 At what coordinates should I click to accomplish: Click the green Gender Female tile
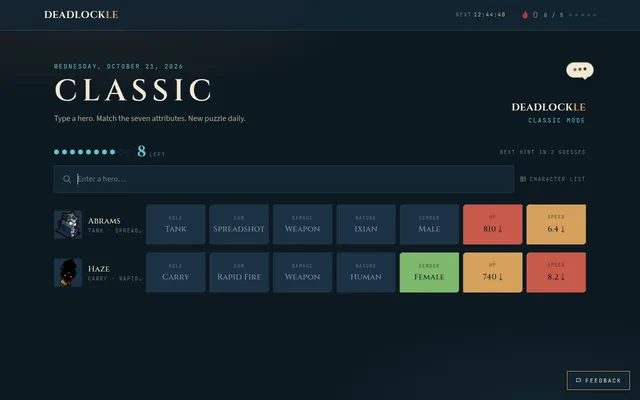pyautogui.click(x=429, y=272)
